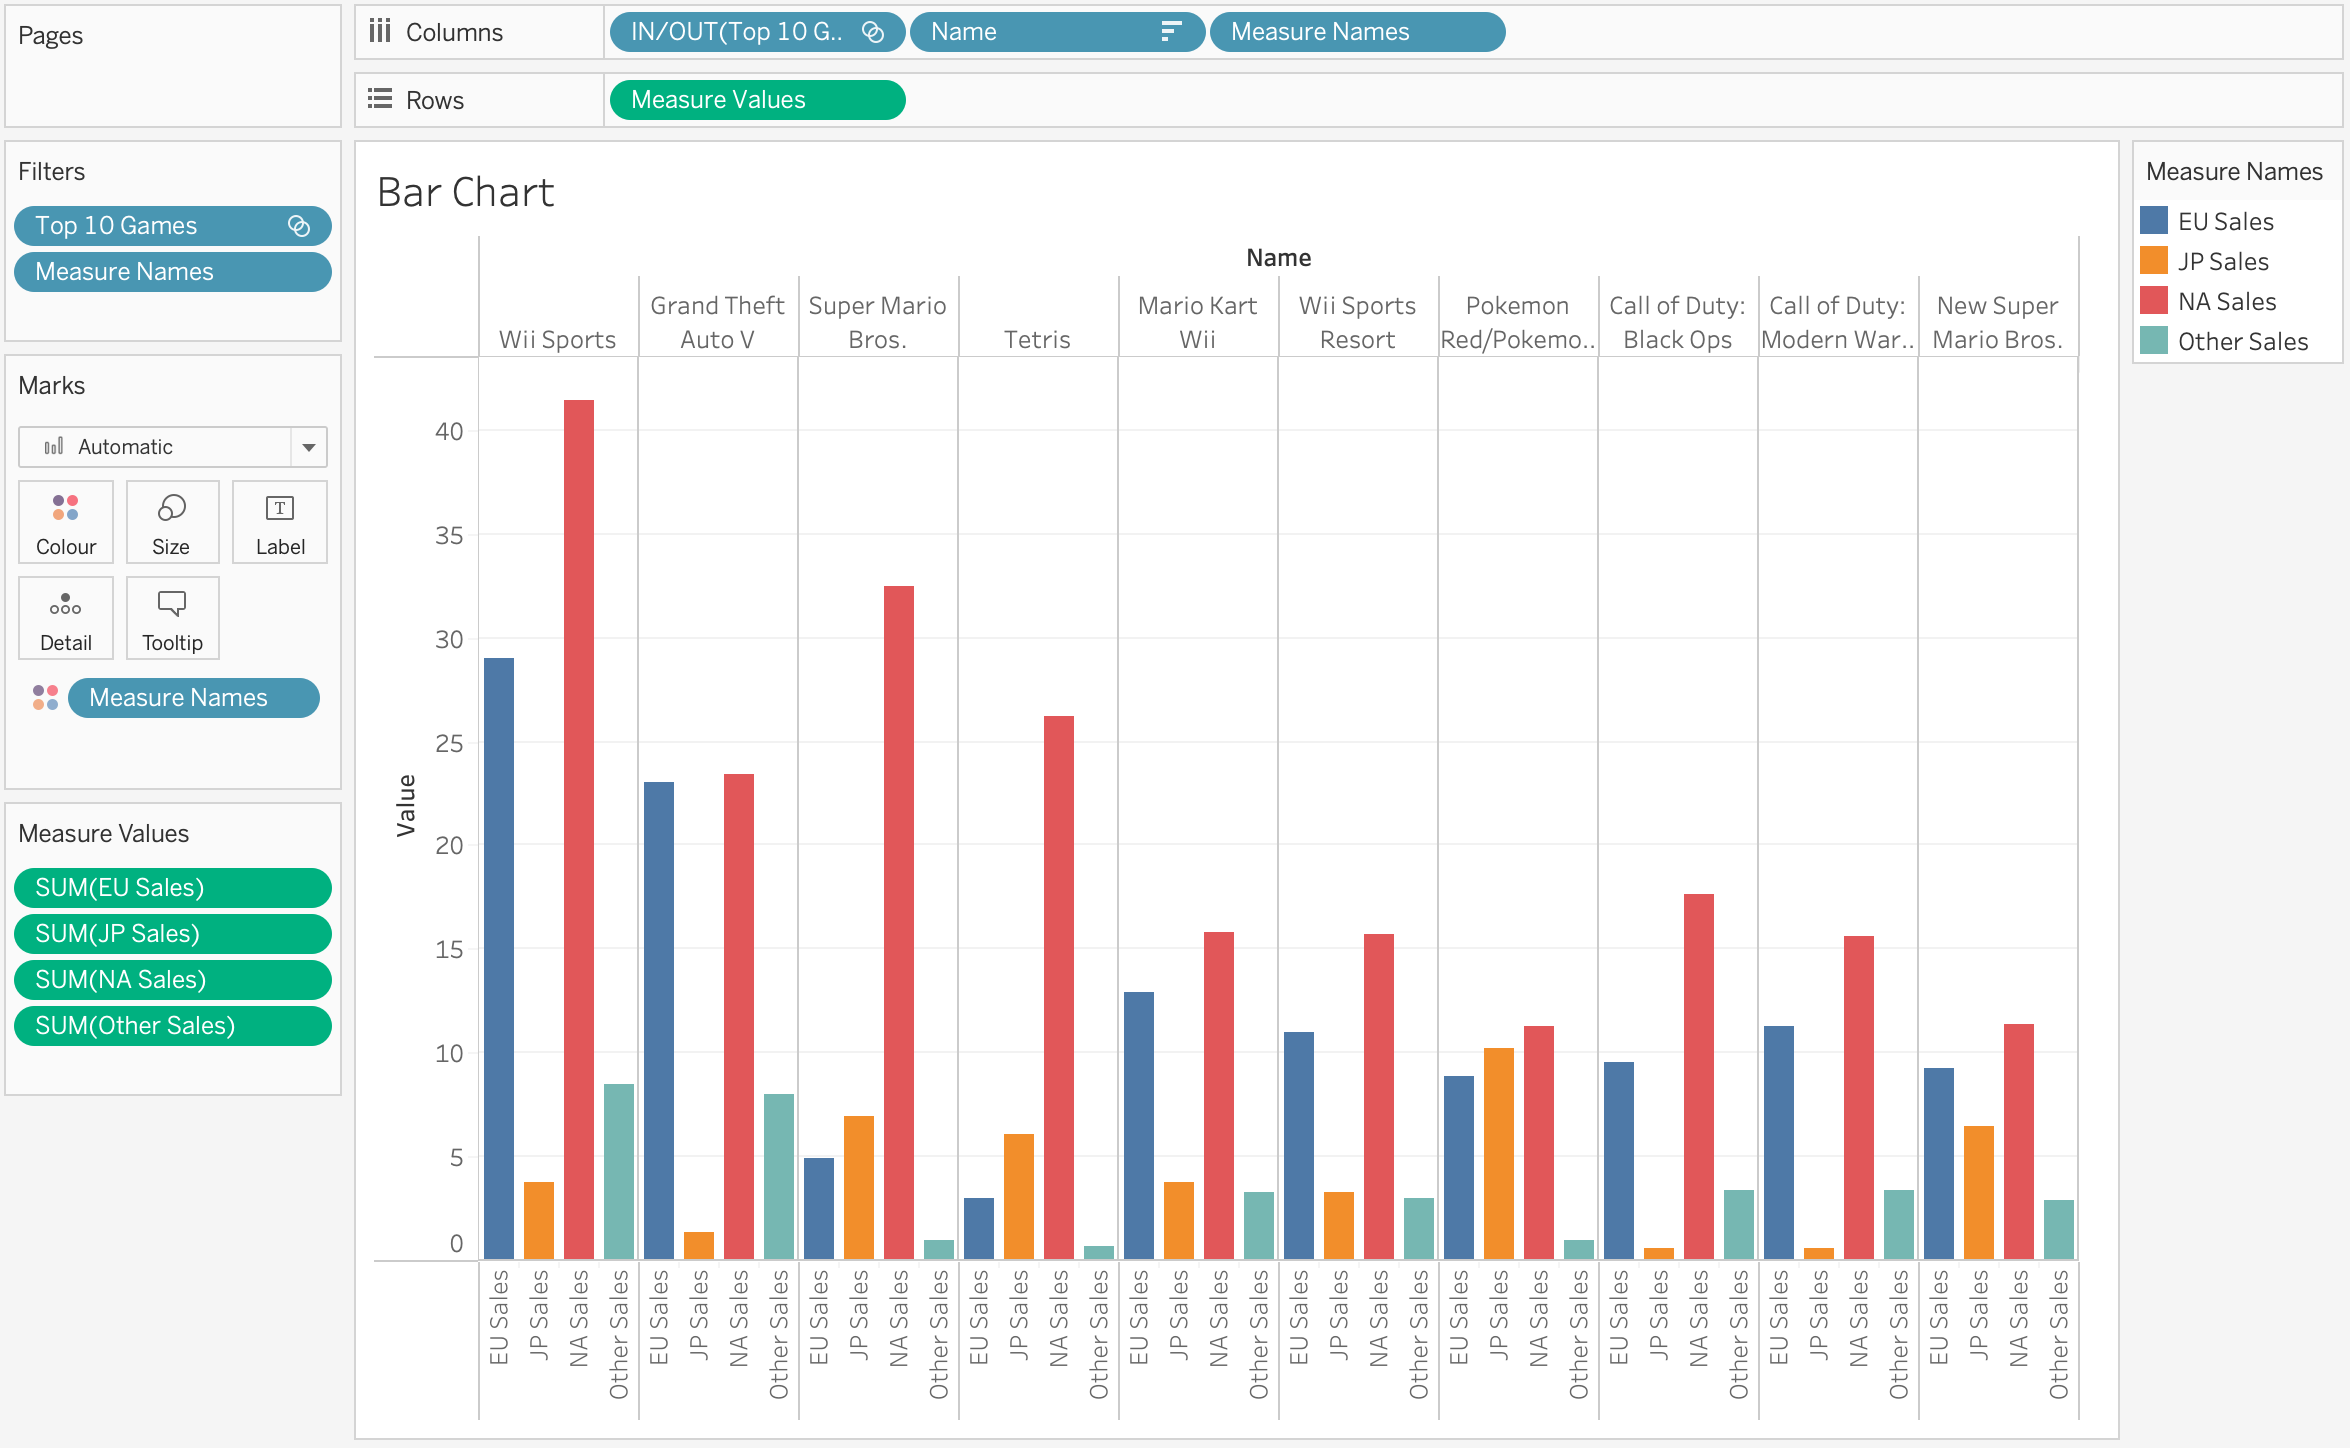Click the Marks card title

(x=52, y=386)
